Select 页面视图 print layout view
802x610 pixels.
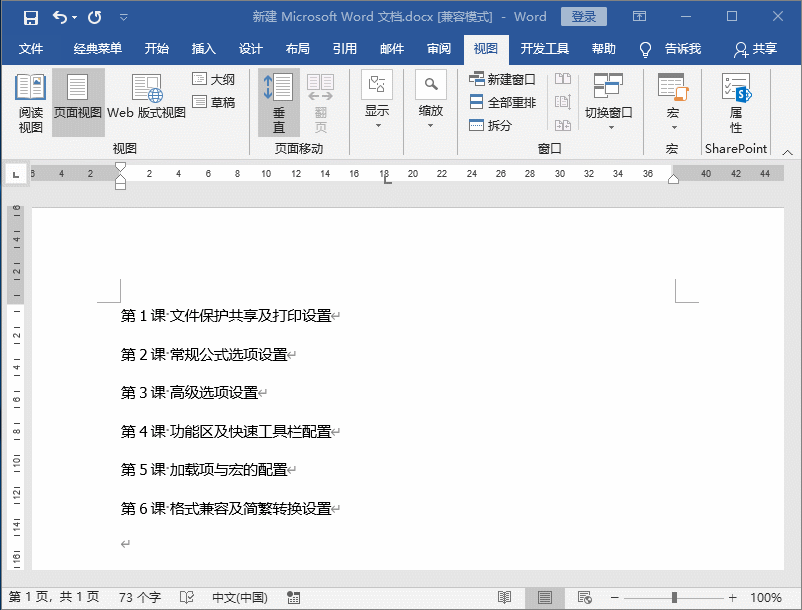click(x=78, y=102)
